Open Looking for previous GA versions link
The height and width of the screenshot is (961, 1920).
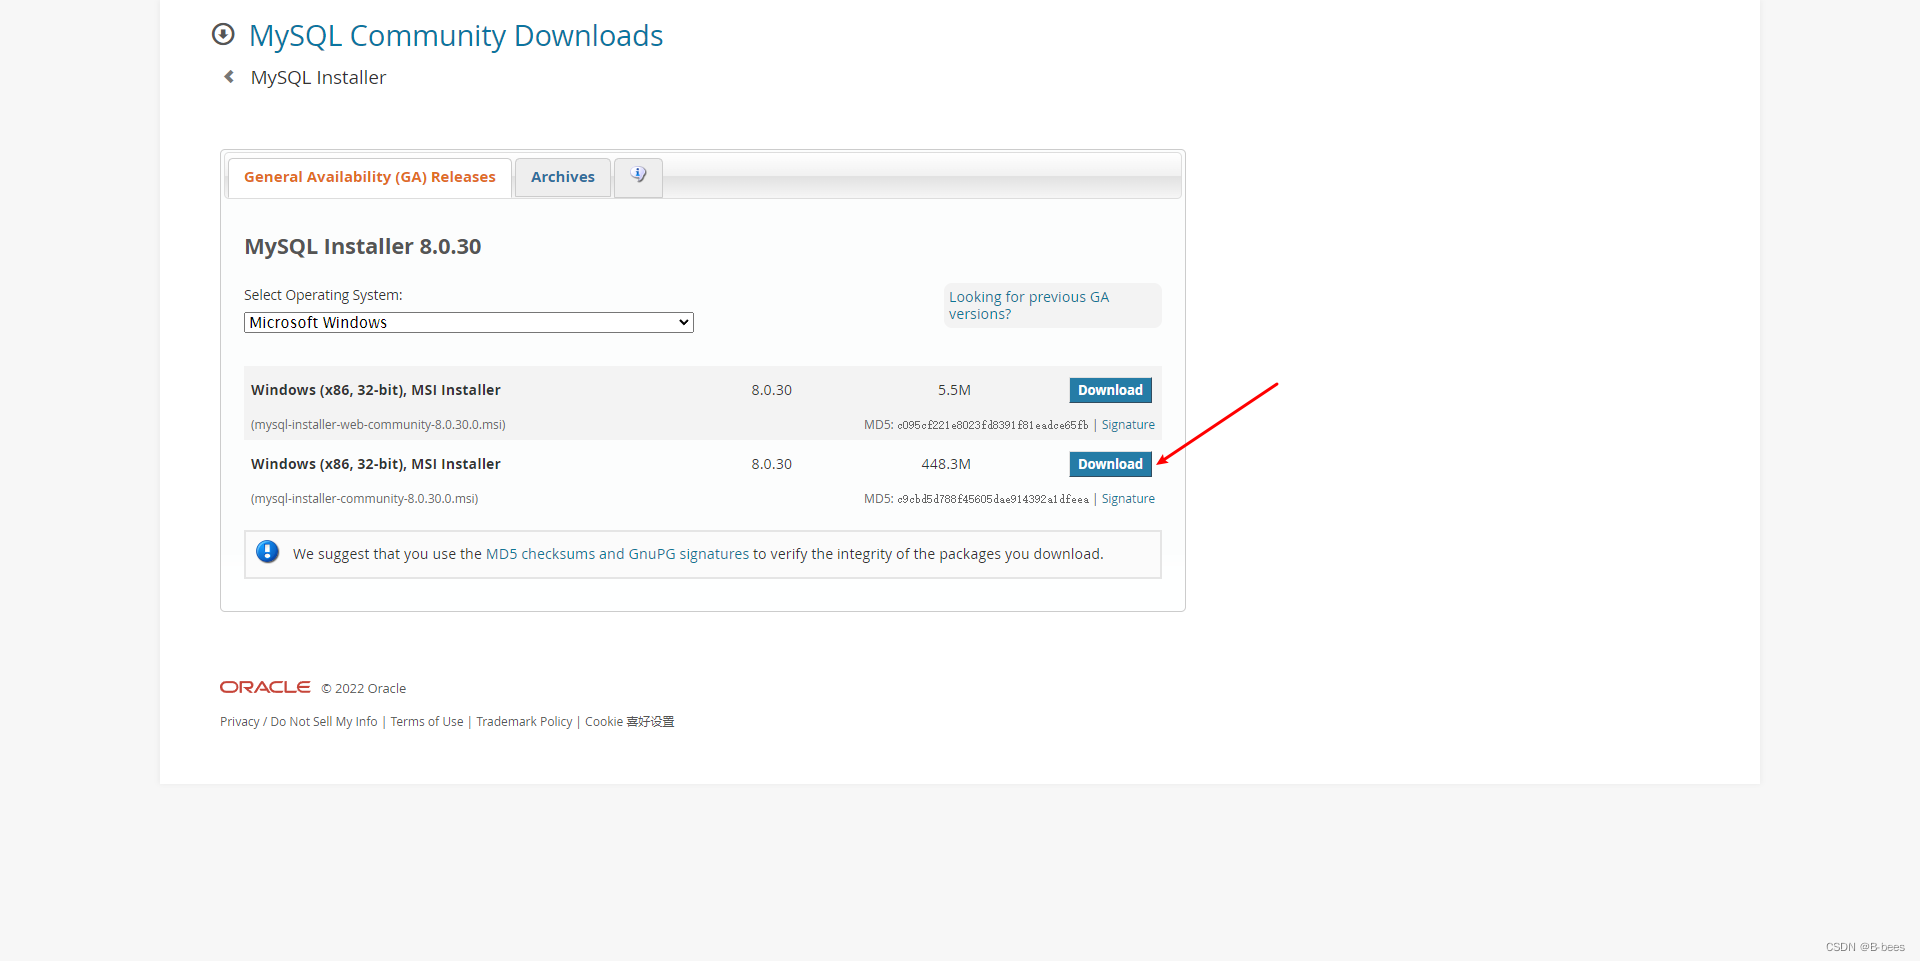[1029, 305]
